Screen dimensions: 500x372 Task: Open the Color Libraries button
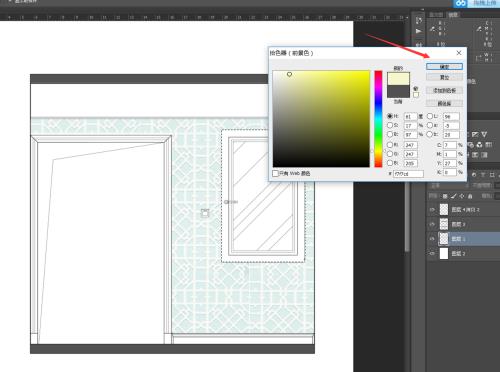point(444,103)
